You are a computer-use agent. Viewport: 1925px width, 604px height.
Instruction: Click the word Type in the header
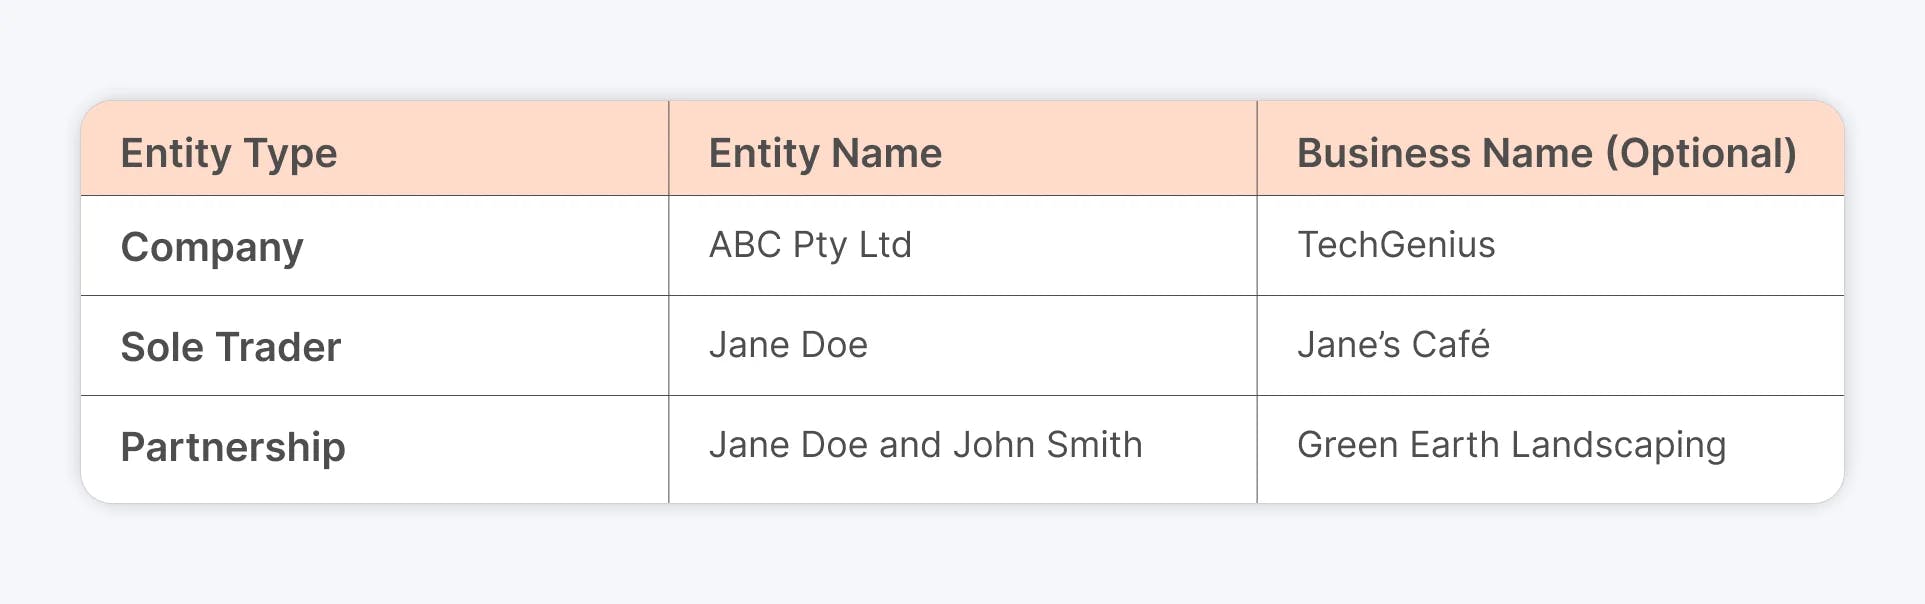(290, 154)
